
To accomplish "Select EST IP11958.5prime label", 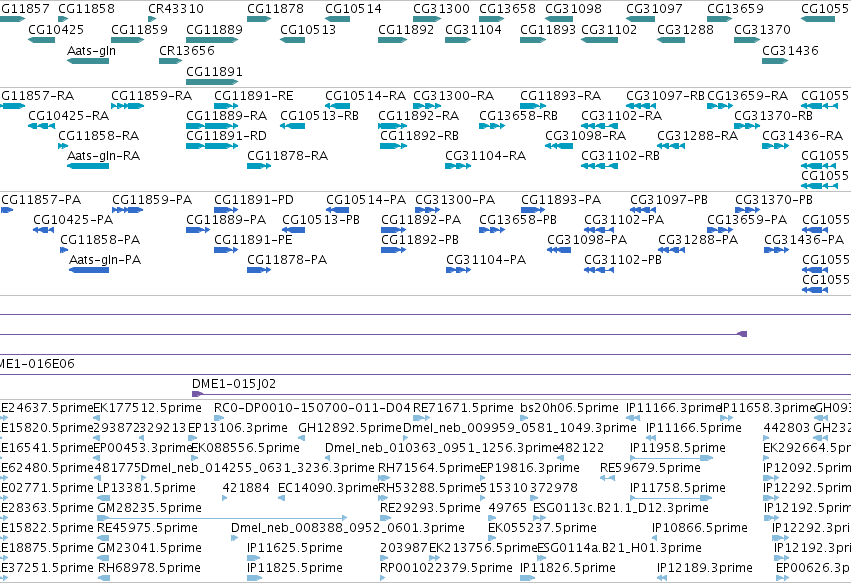I will pyautogui.click(x=677, y=448).
